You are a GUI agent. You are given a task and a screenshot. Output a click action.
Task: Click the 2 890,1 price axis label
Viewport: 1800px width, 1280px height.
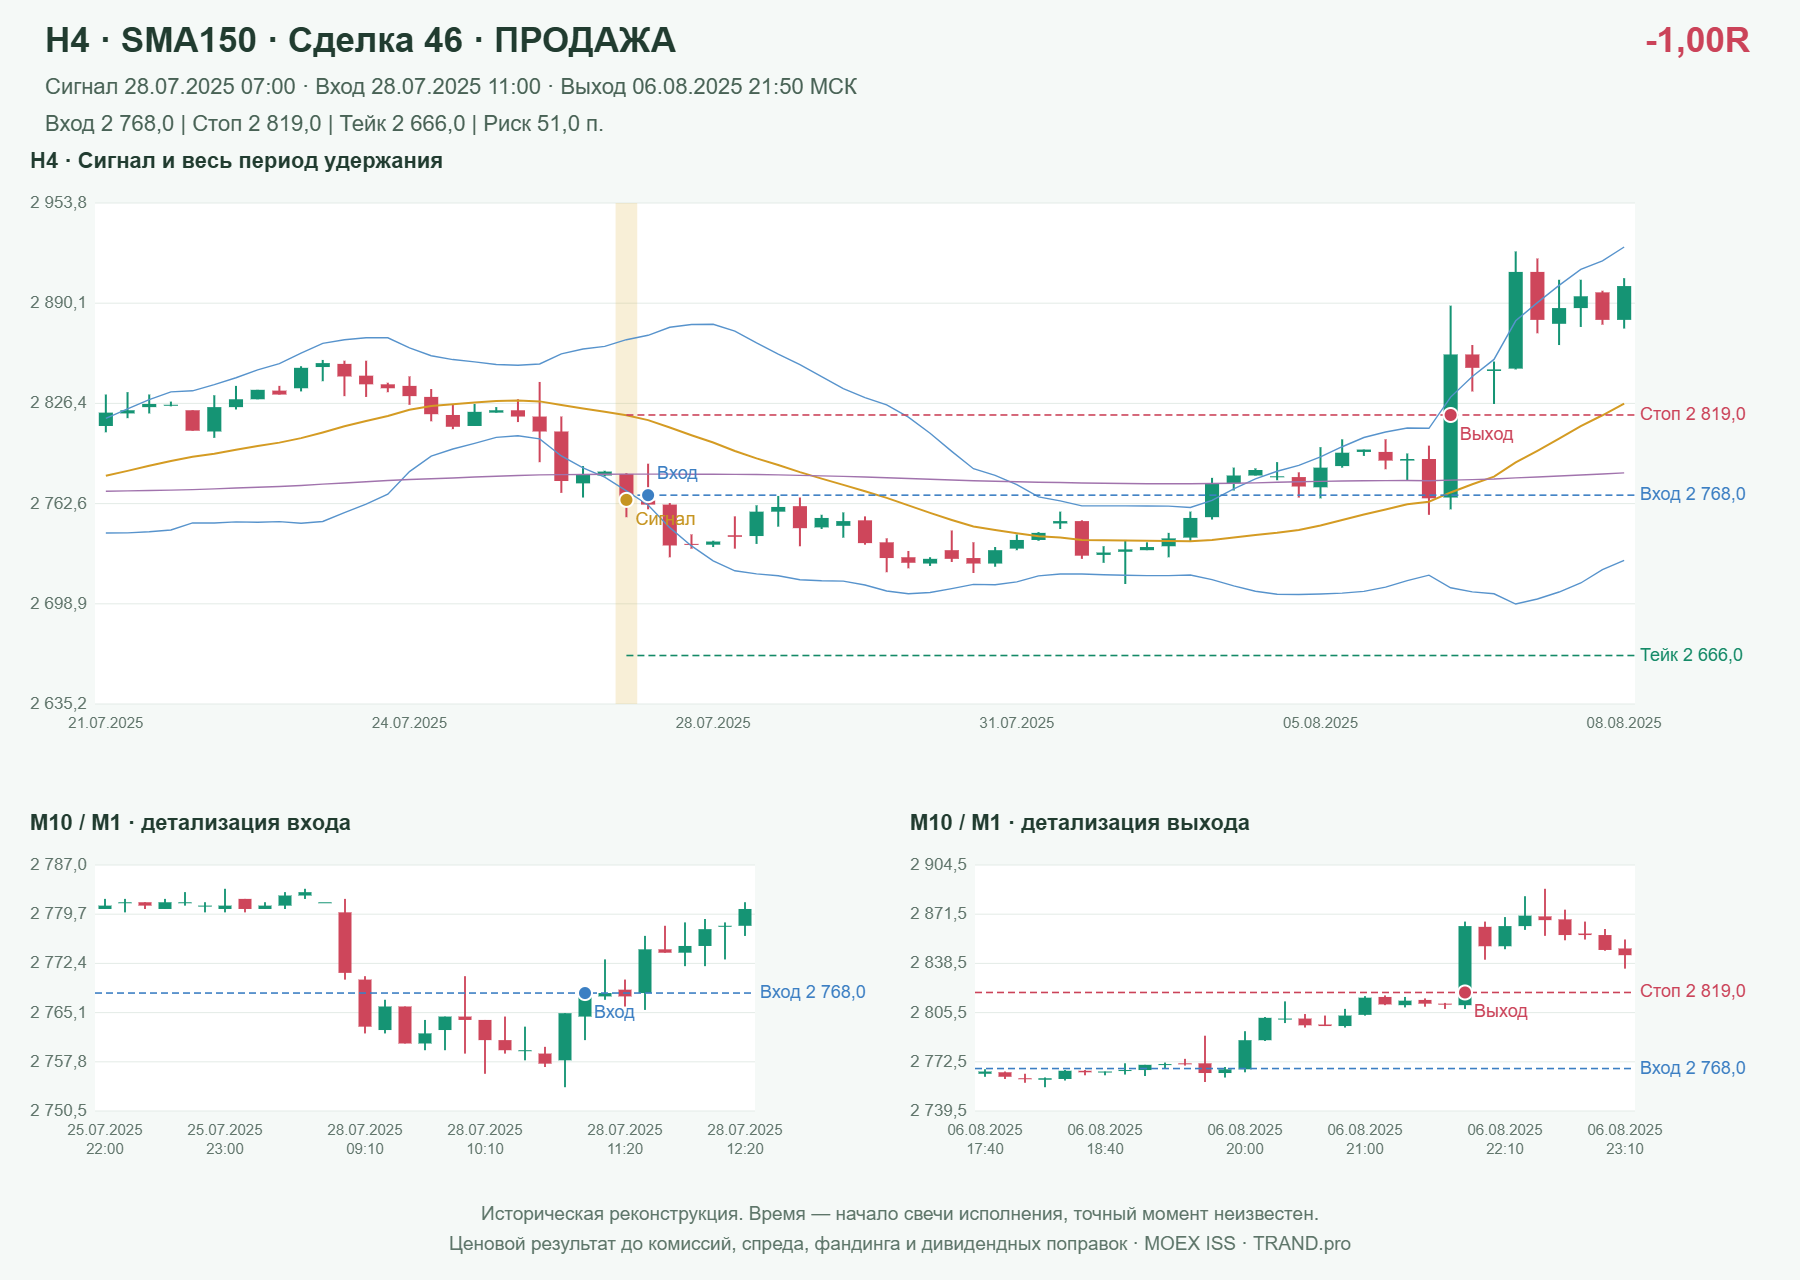pyautogui.click(x=58, y=303)
